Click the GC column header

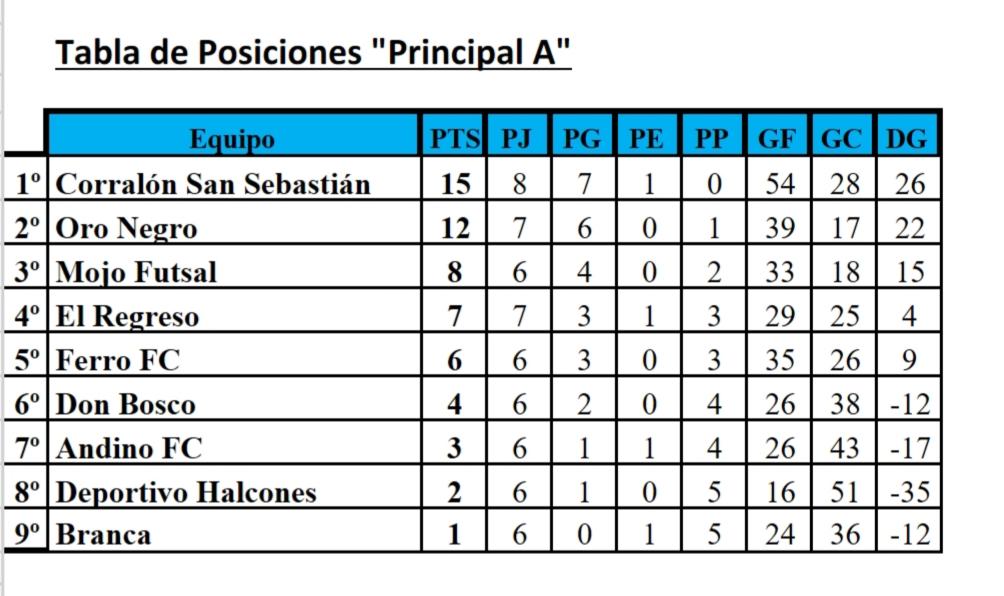point(841,138)
